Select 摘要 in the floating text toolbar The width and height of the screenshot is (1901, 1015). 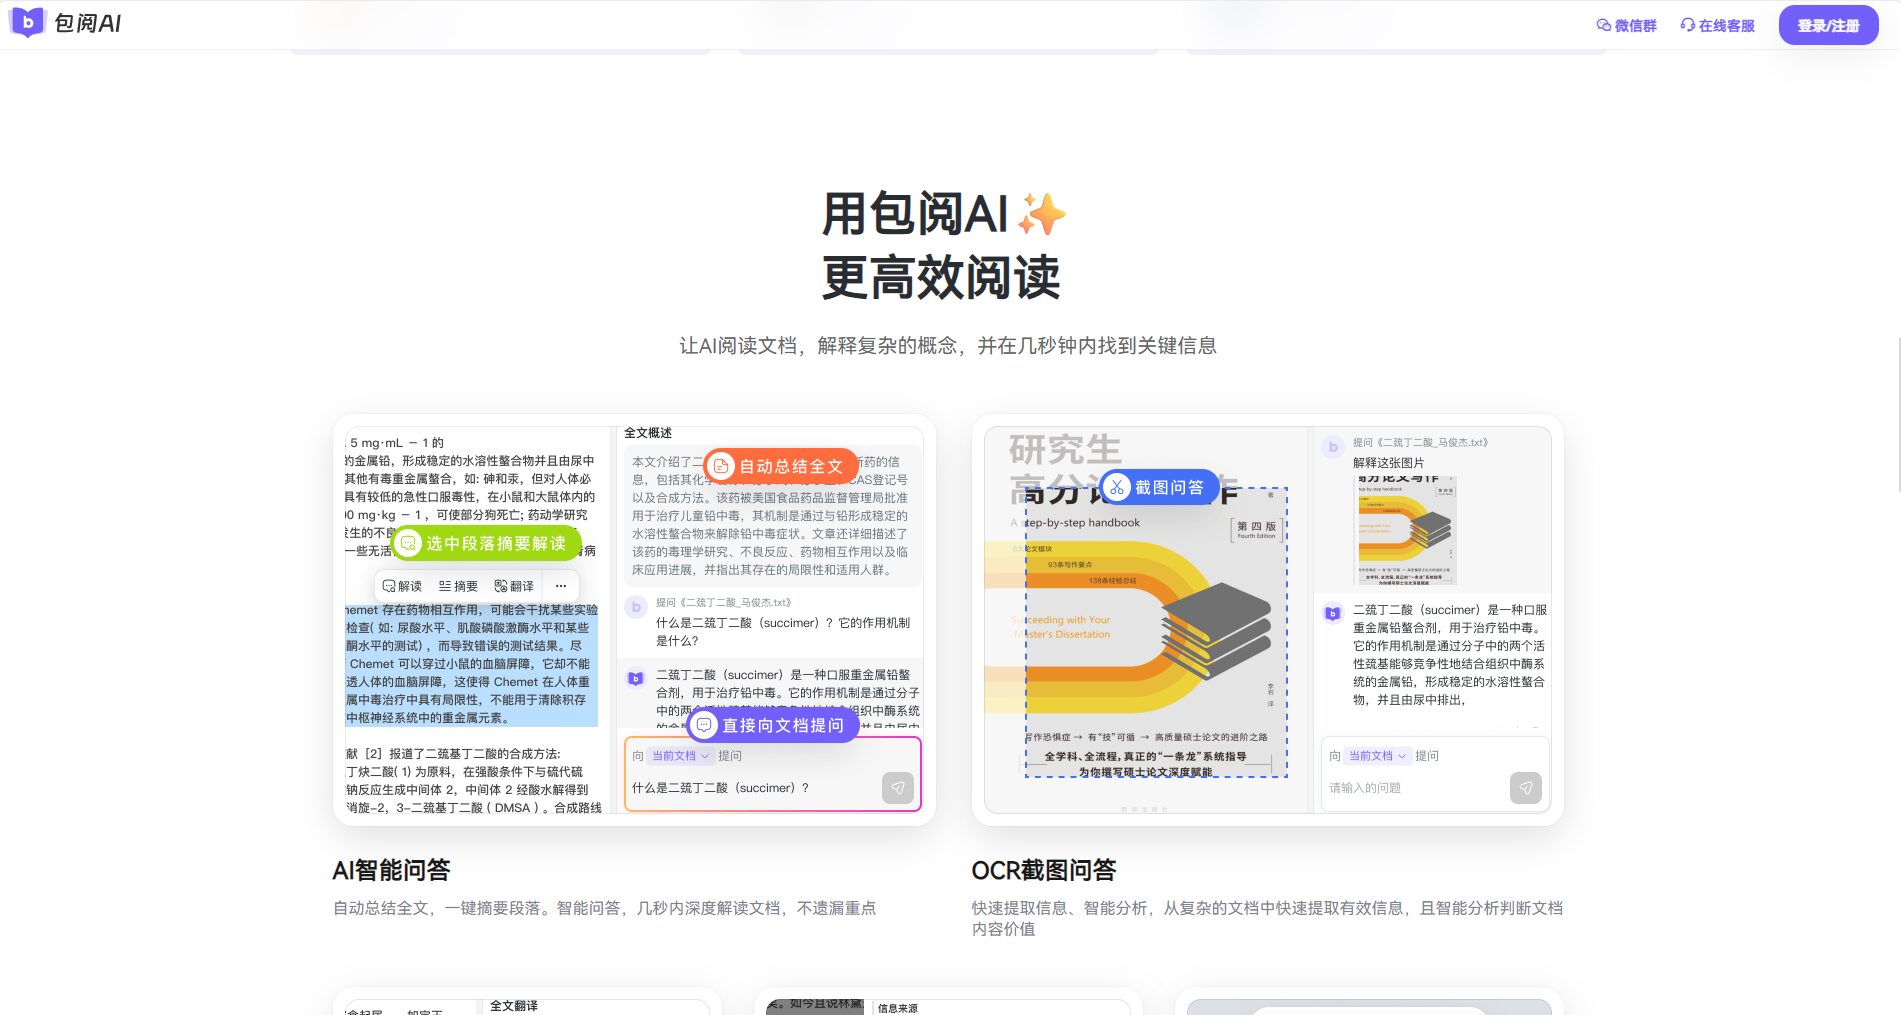[x=458, y=586]
